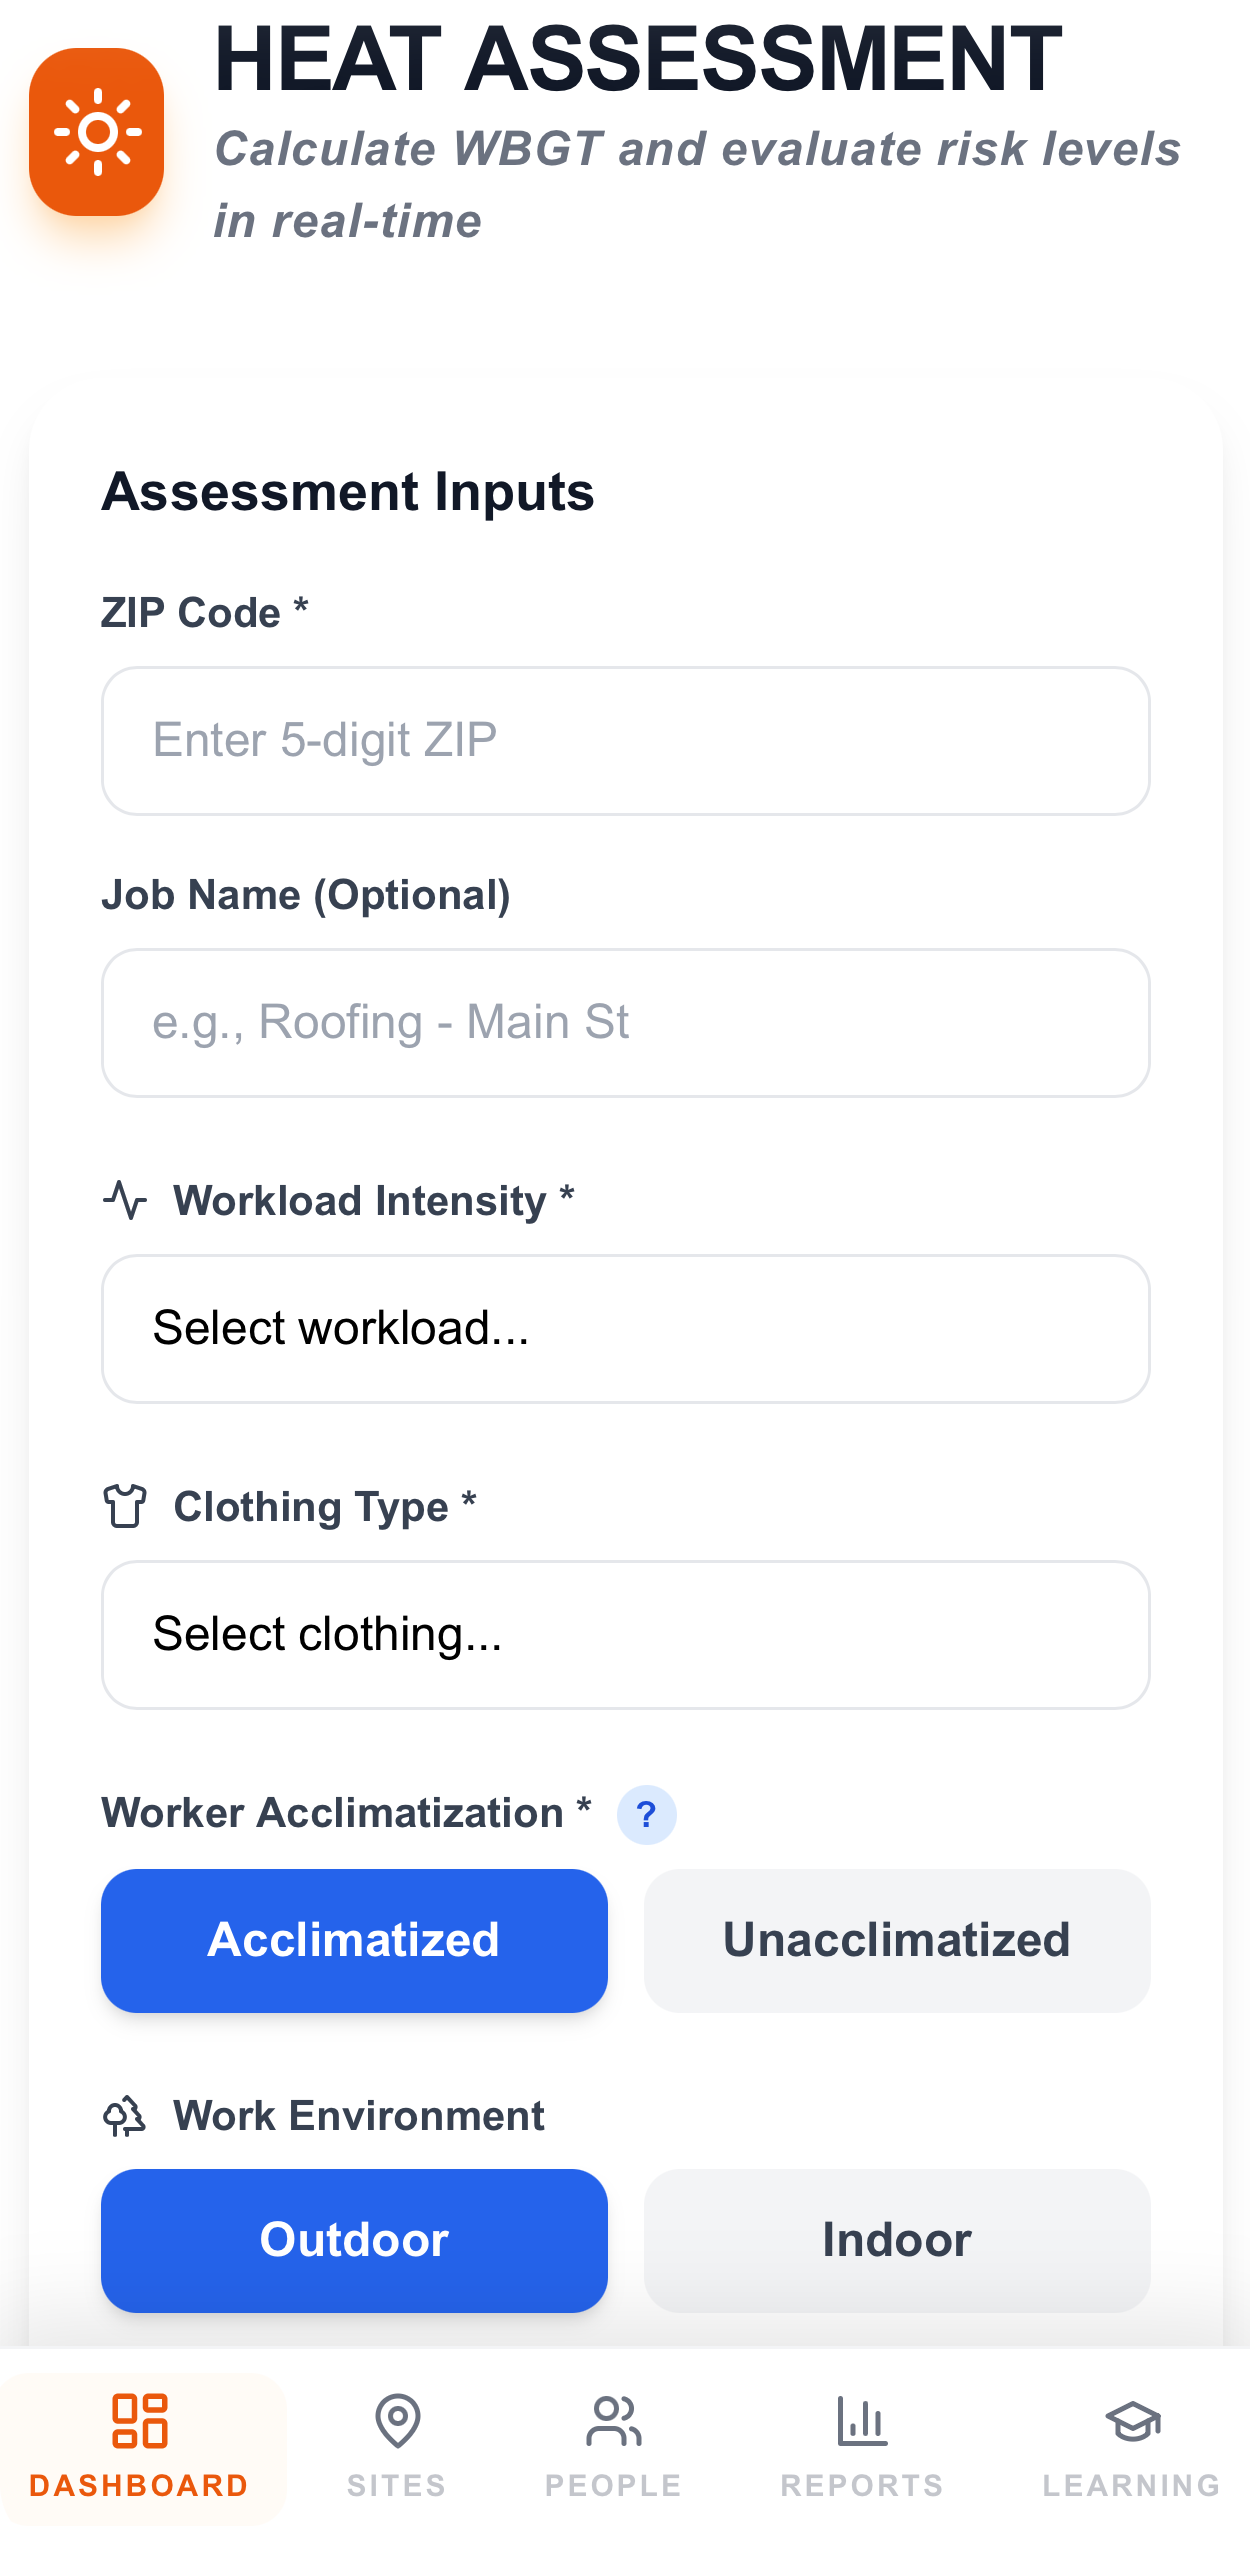Viewport: 1250px width, 2553px height.
Task: Click the Sites map pin icon
Action: 397,2421
